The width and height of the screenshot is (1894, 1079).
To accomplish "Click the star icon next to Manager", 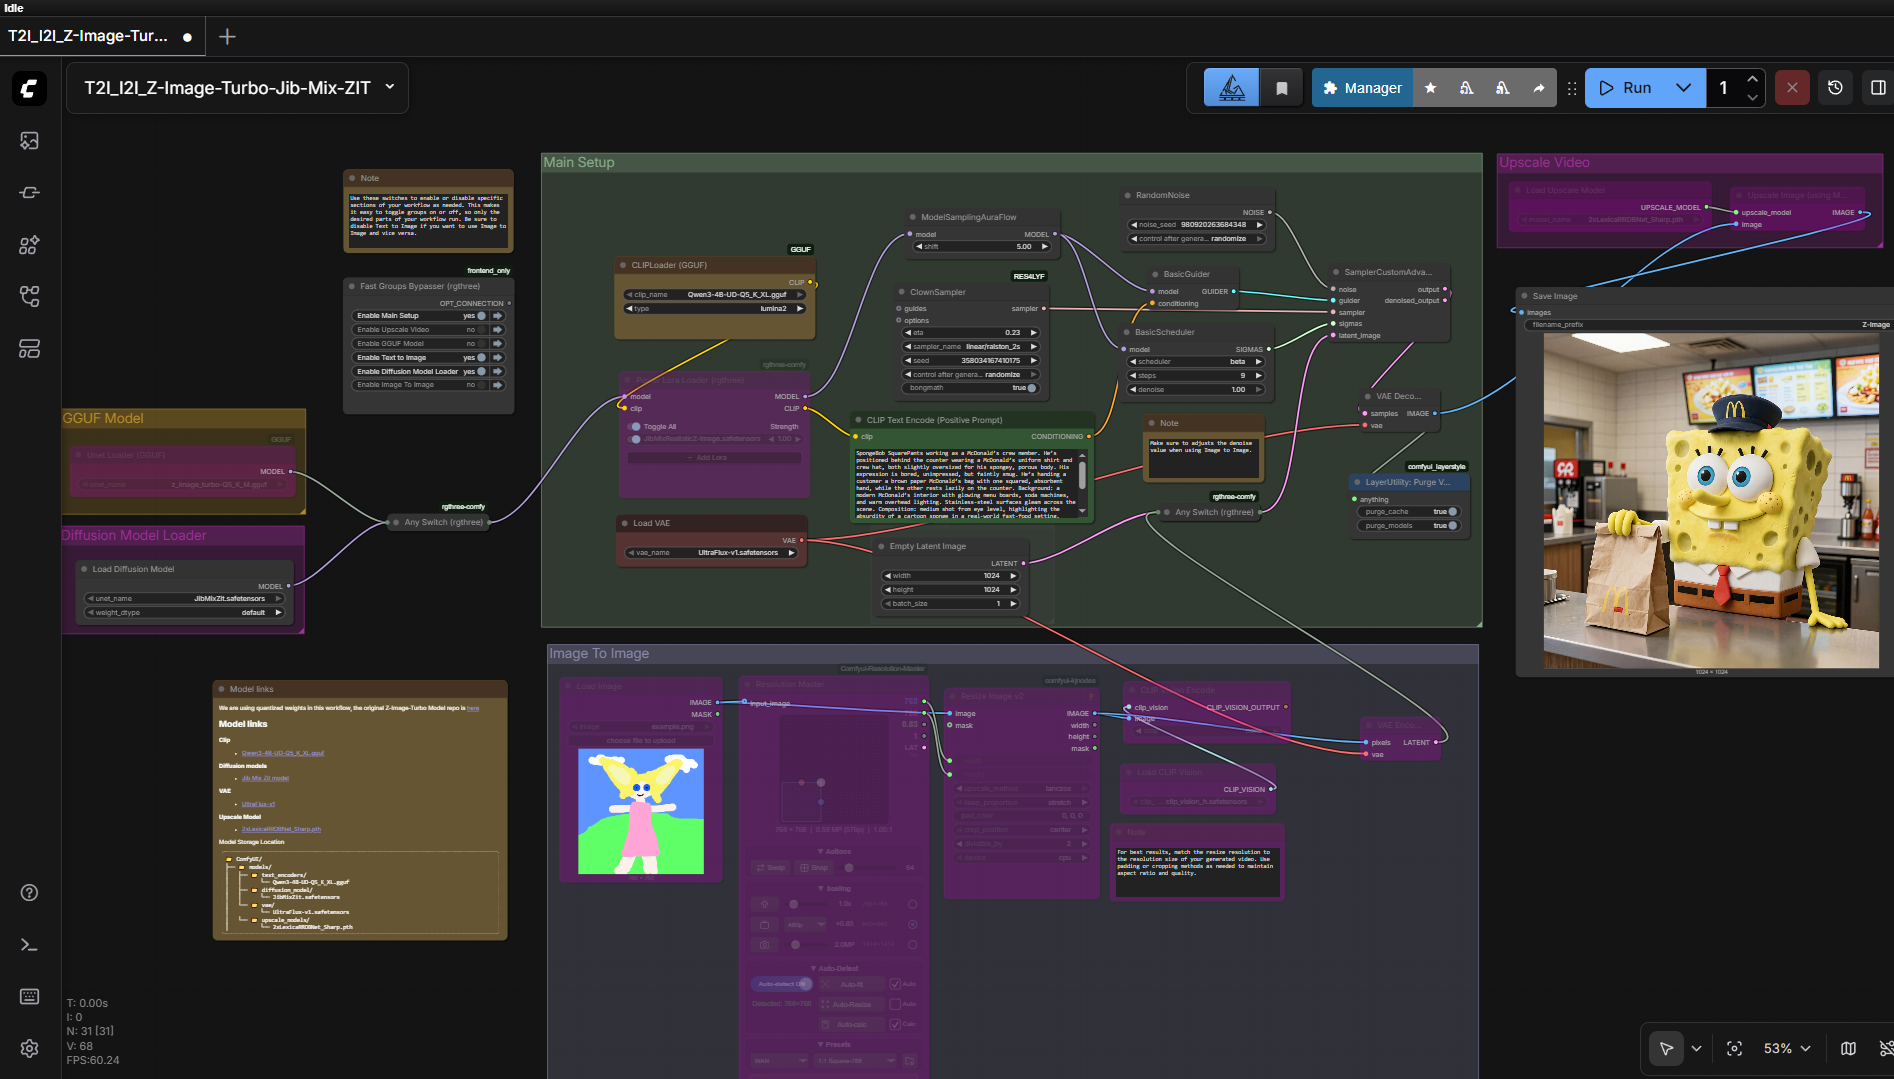I will pos(1430,88).
